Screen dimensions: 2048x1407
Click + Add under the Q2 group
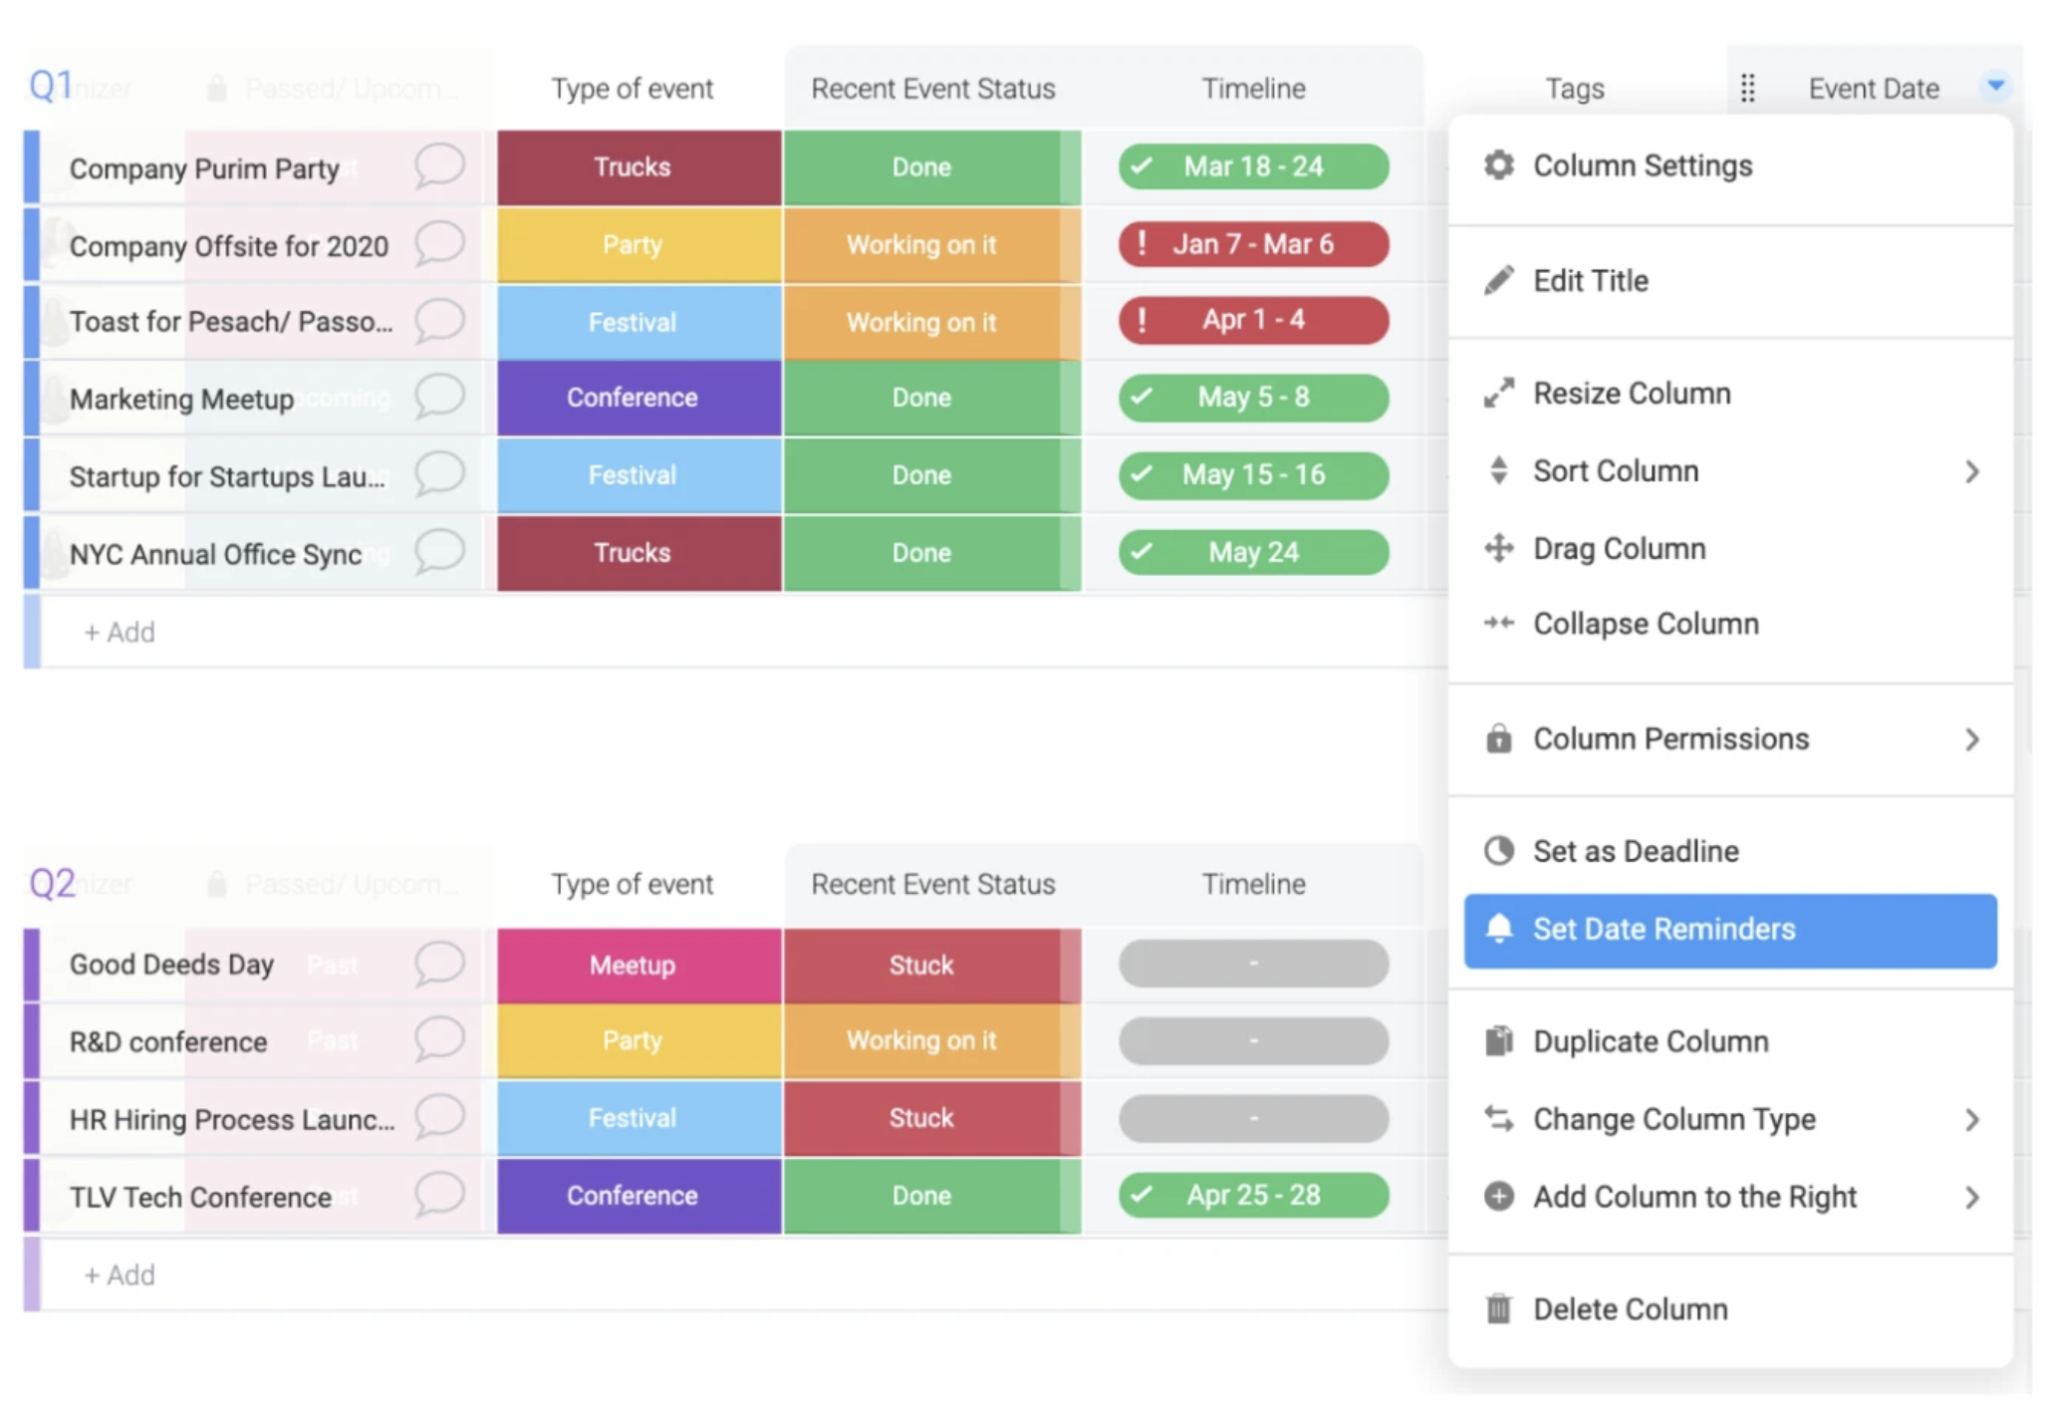119,1275
